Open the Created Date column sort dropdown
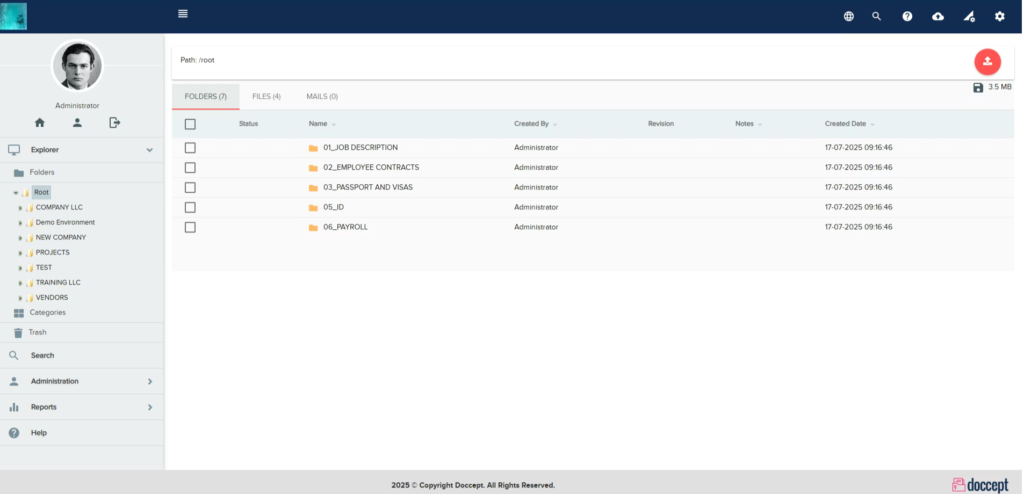Screen dimensions: 1024x494 pos(872,124)
